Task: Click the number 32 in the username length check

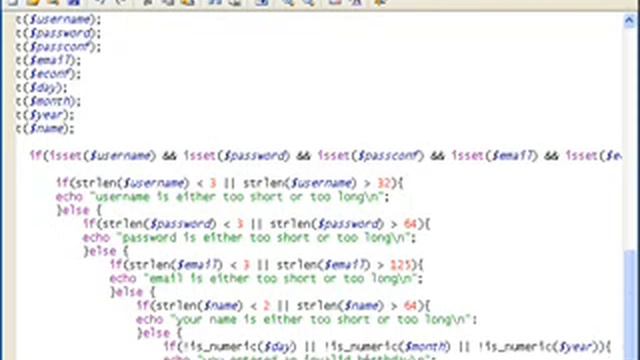Action: point(384,183)
